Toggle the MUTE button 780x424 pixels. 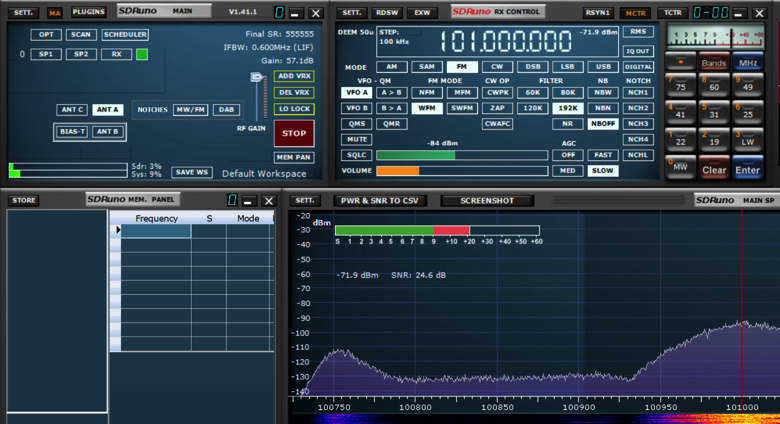357,139
